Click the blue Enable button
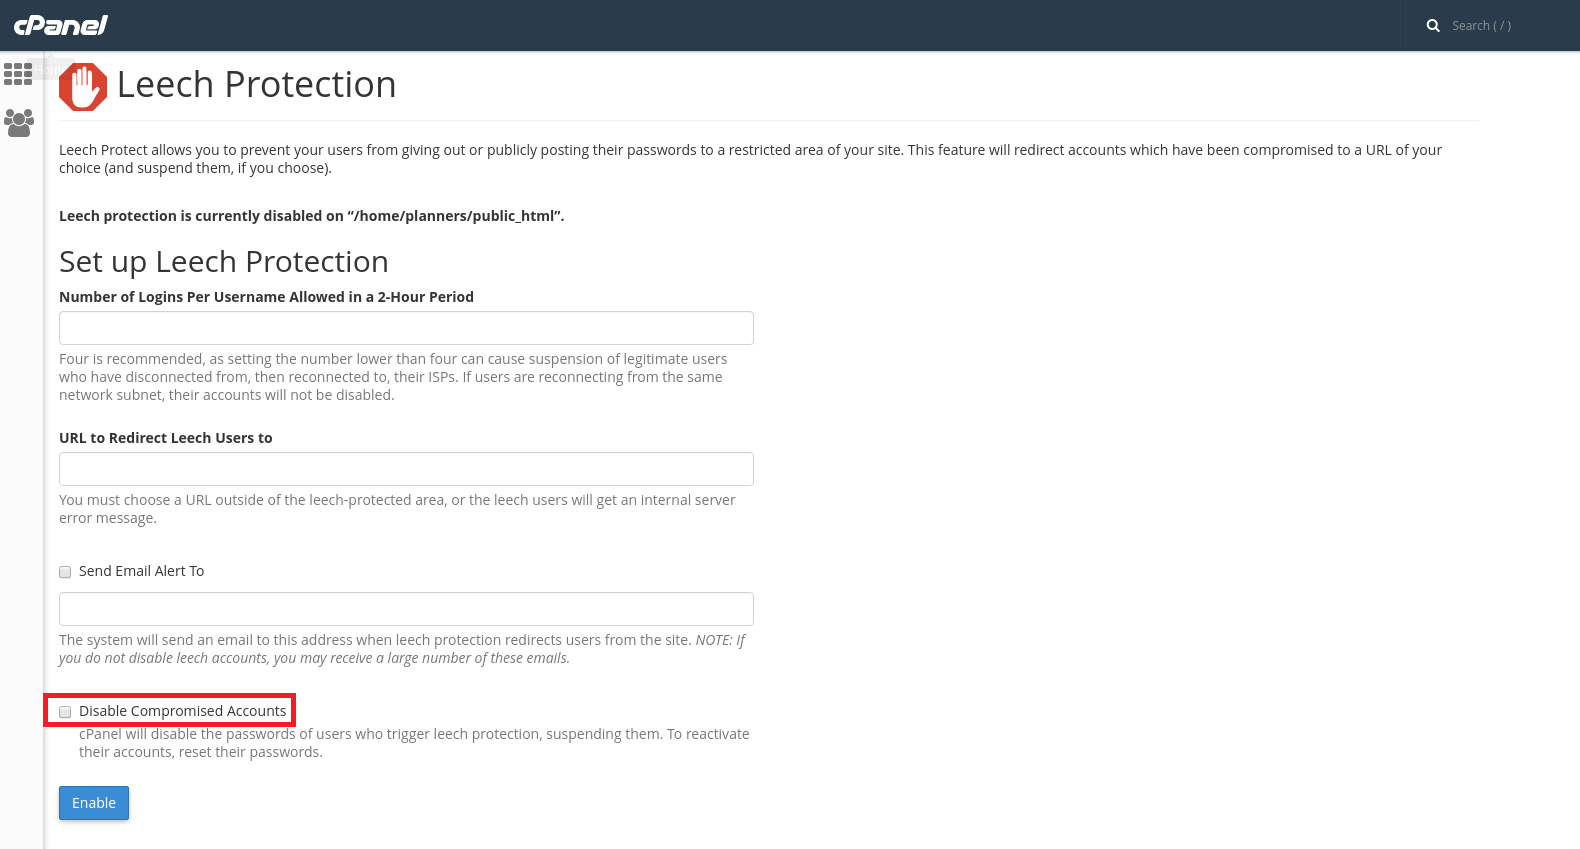This screenshot has width=1580, height=849. point(94,803)
